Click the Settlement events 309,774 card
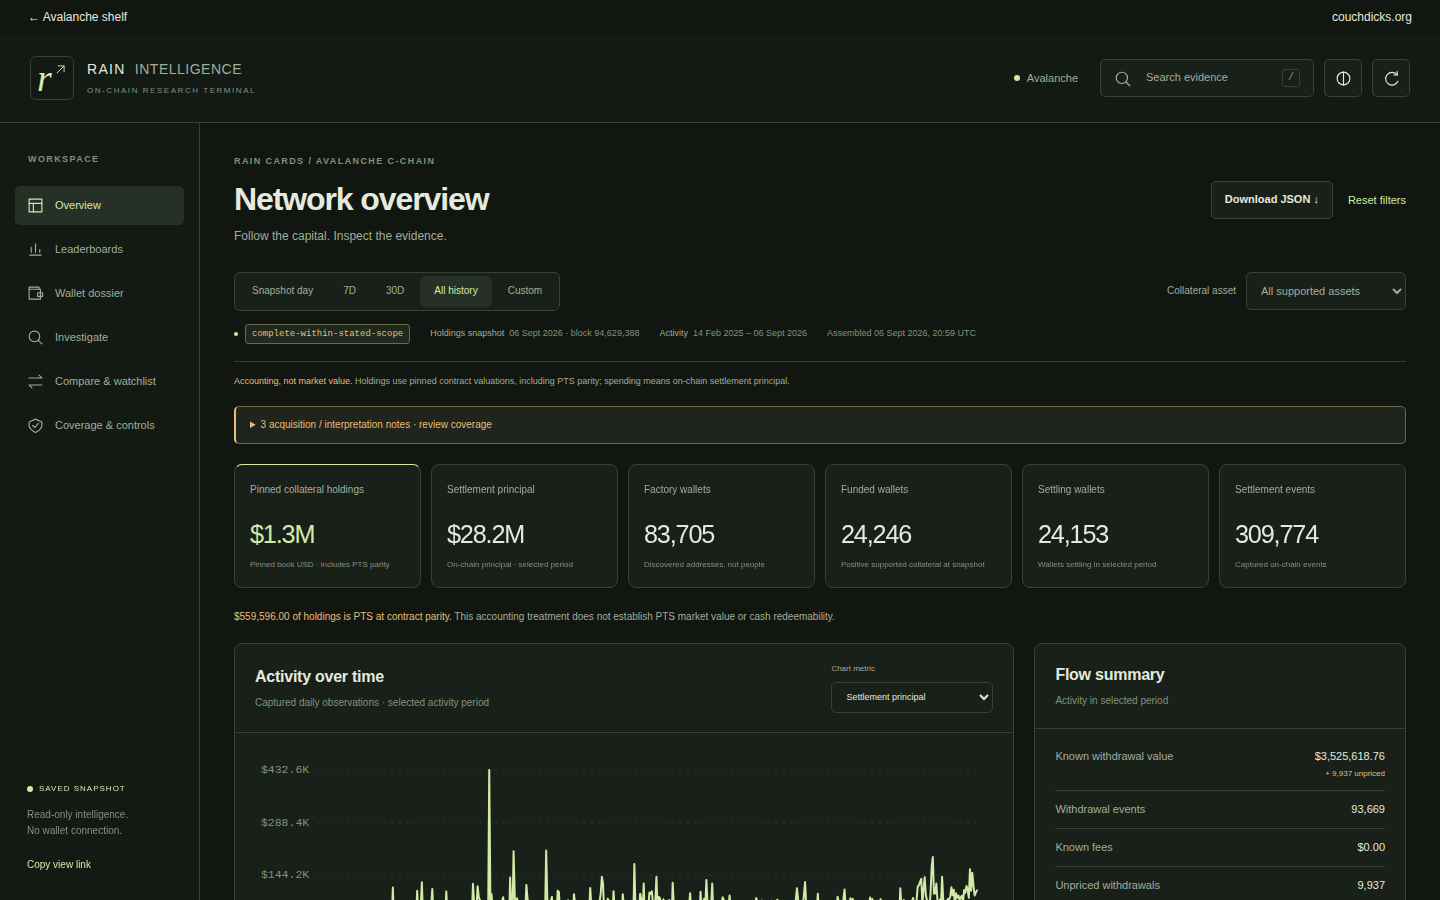The height and width of the screenshot is (900, 1440). point(1312,526)
